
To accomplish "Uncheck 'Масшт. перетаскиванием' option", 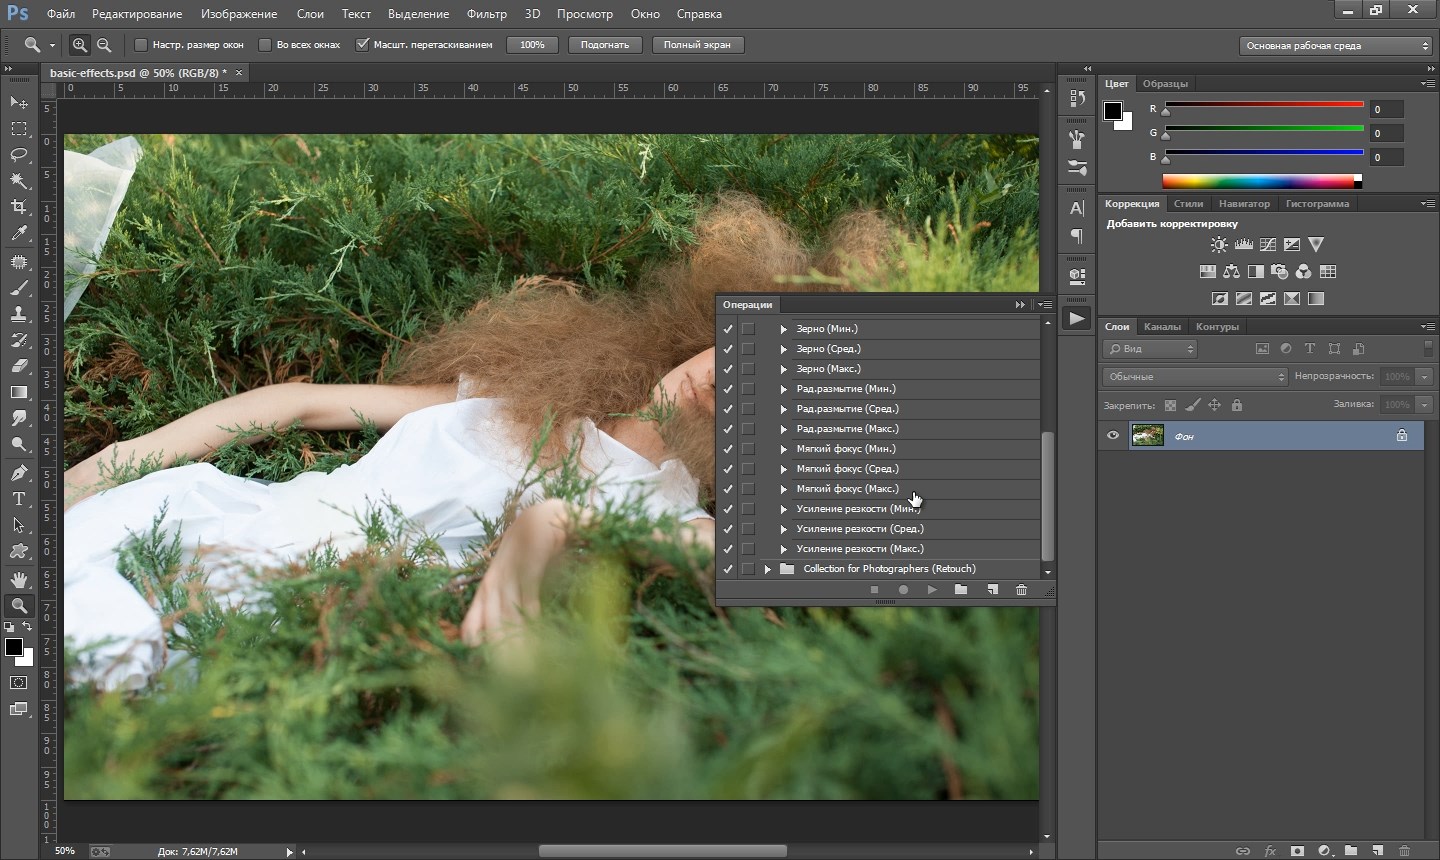I will (x=363, y=45).
